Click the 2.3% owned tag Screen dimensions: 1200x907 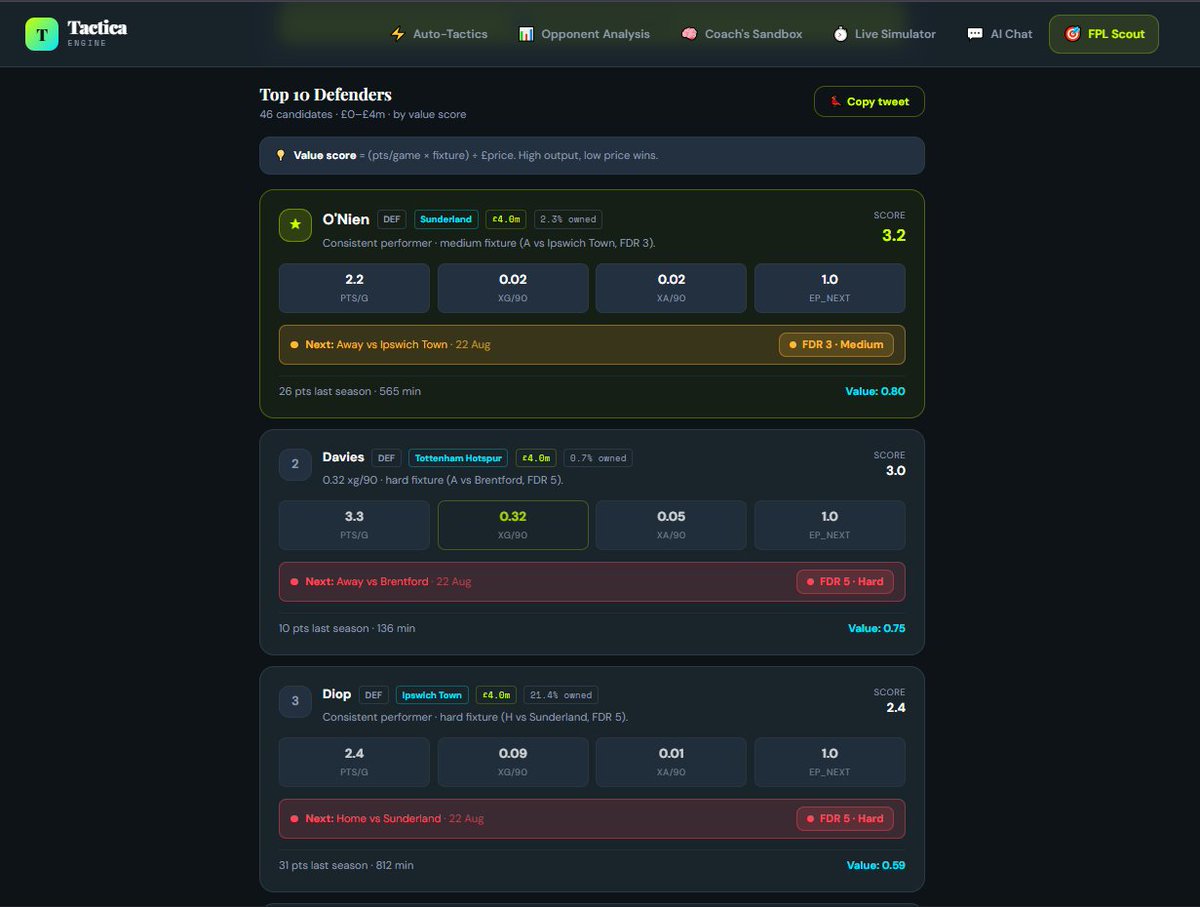[568, 219]
